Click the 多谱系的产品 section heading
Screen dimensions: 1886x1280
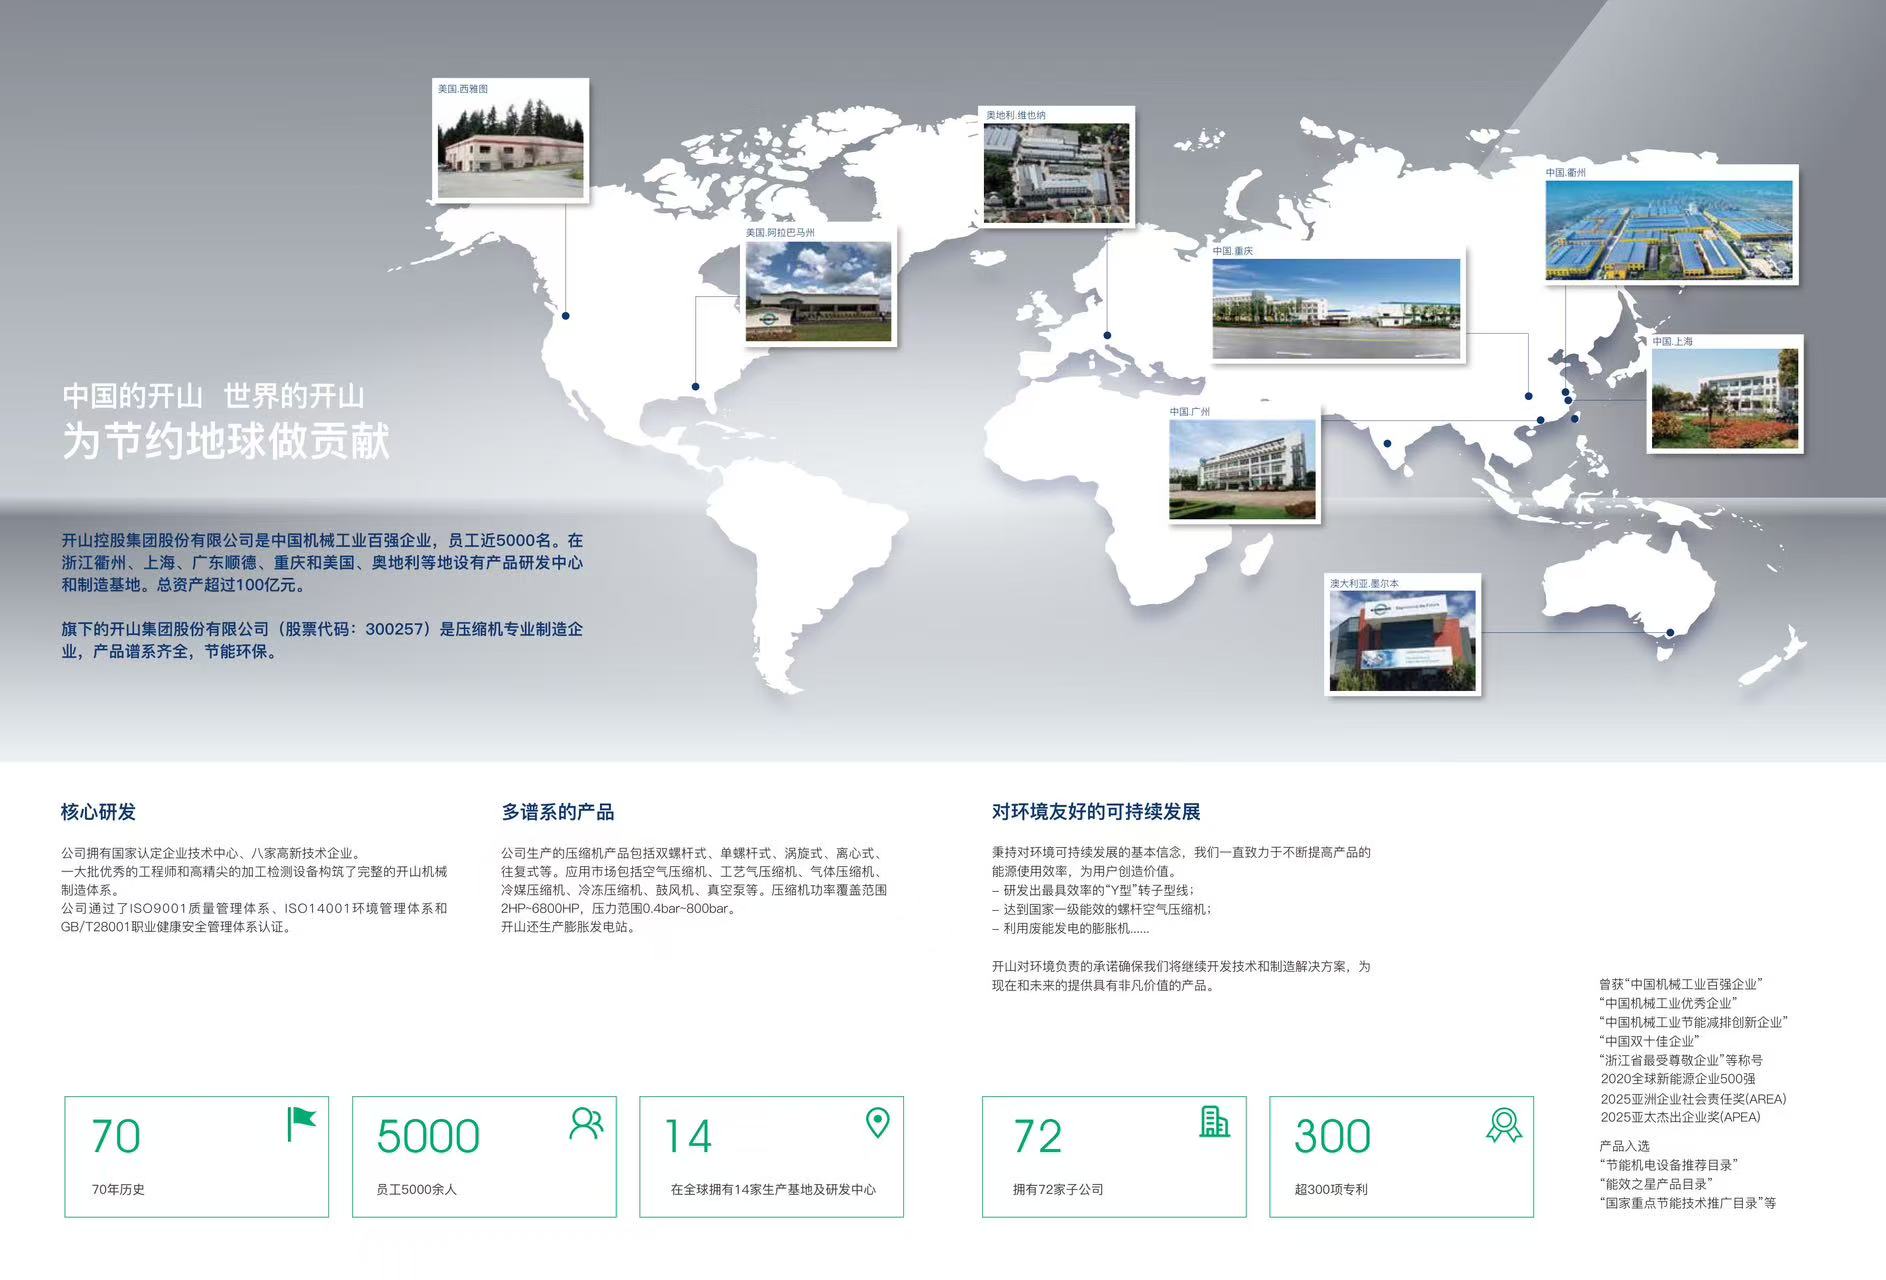point(558,812)
